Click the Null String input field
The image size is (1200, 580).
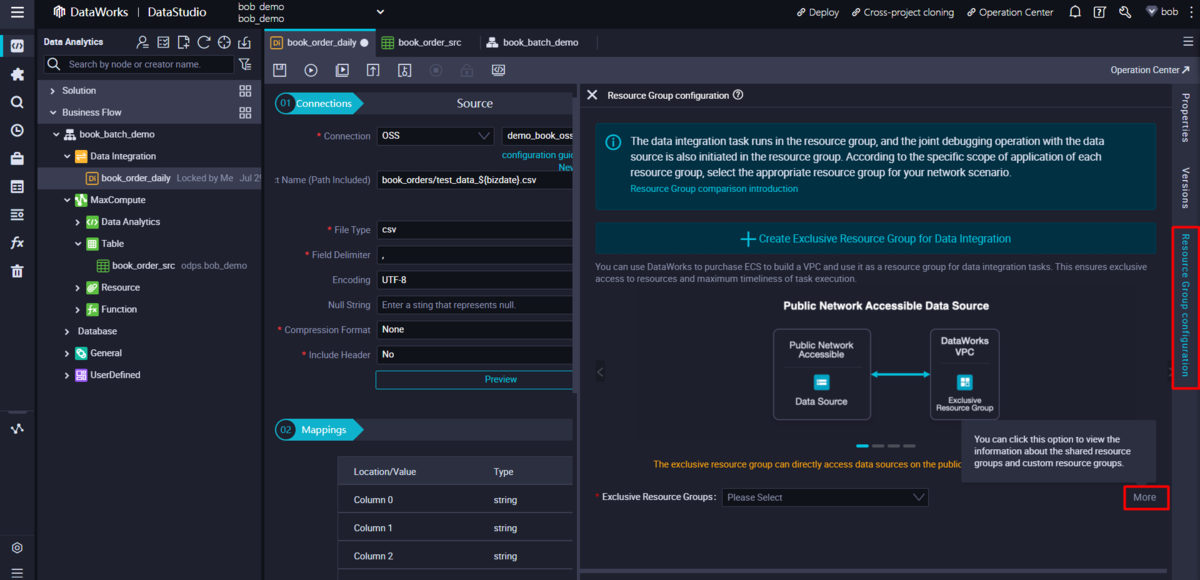tap(475, 304)
